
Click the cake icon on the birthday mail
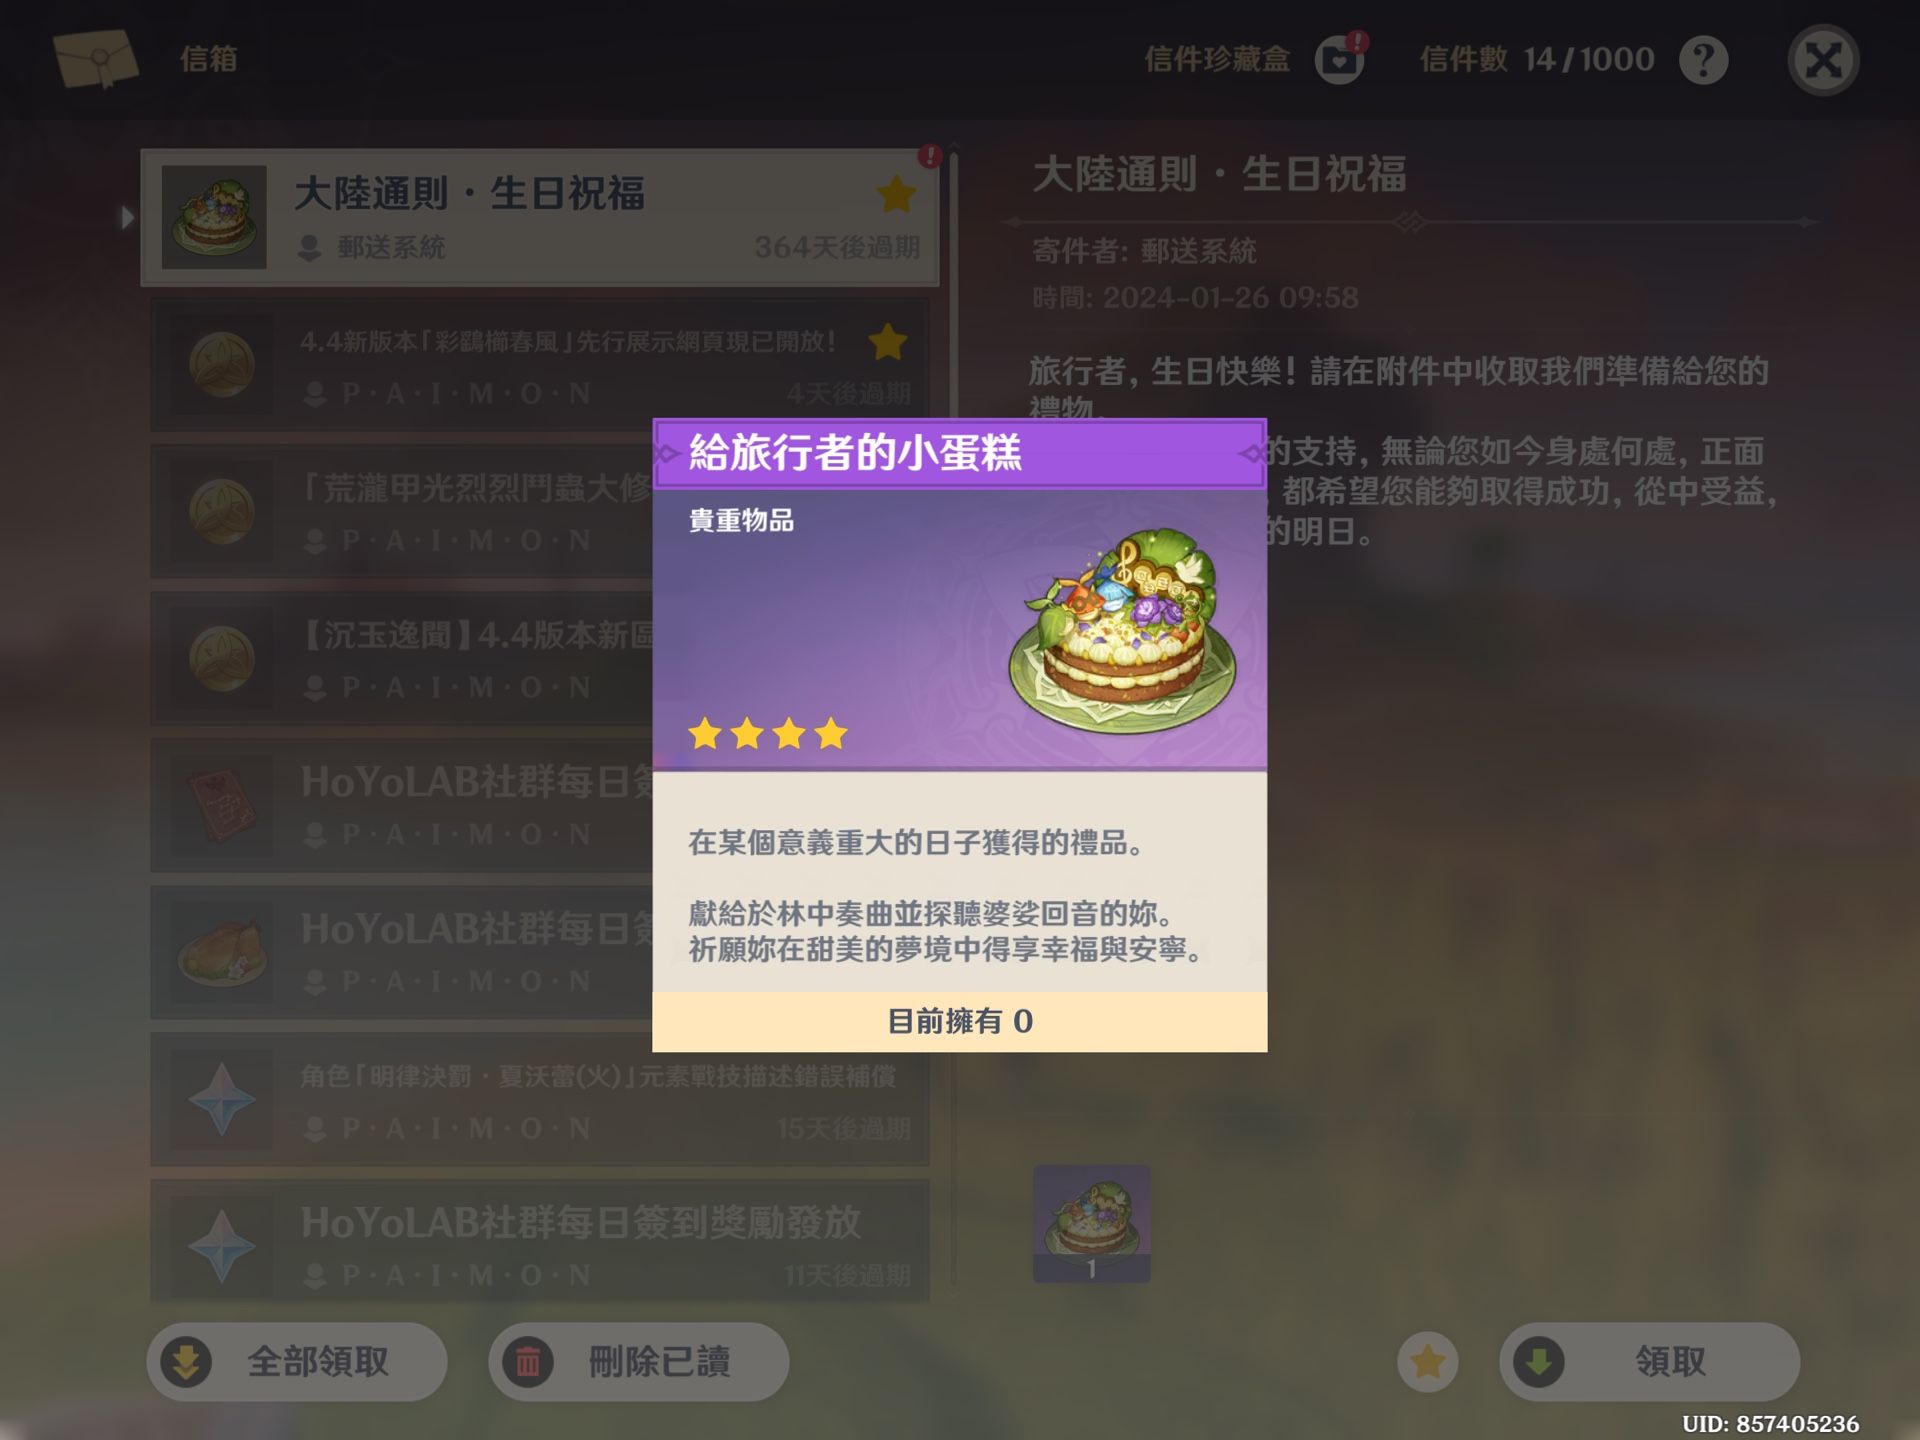(x=214, y=217)
